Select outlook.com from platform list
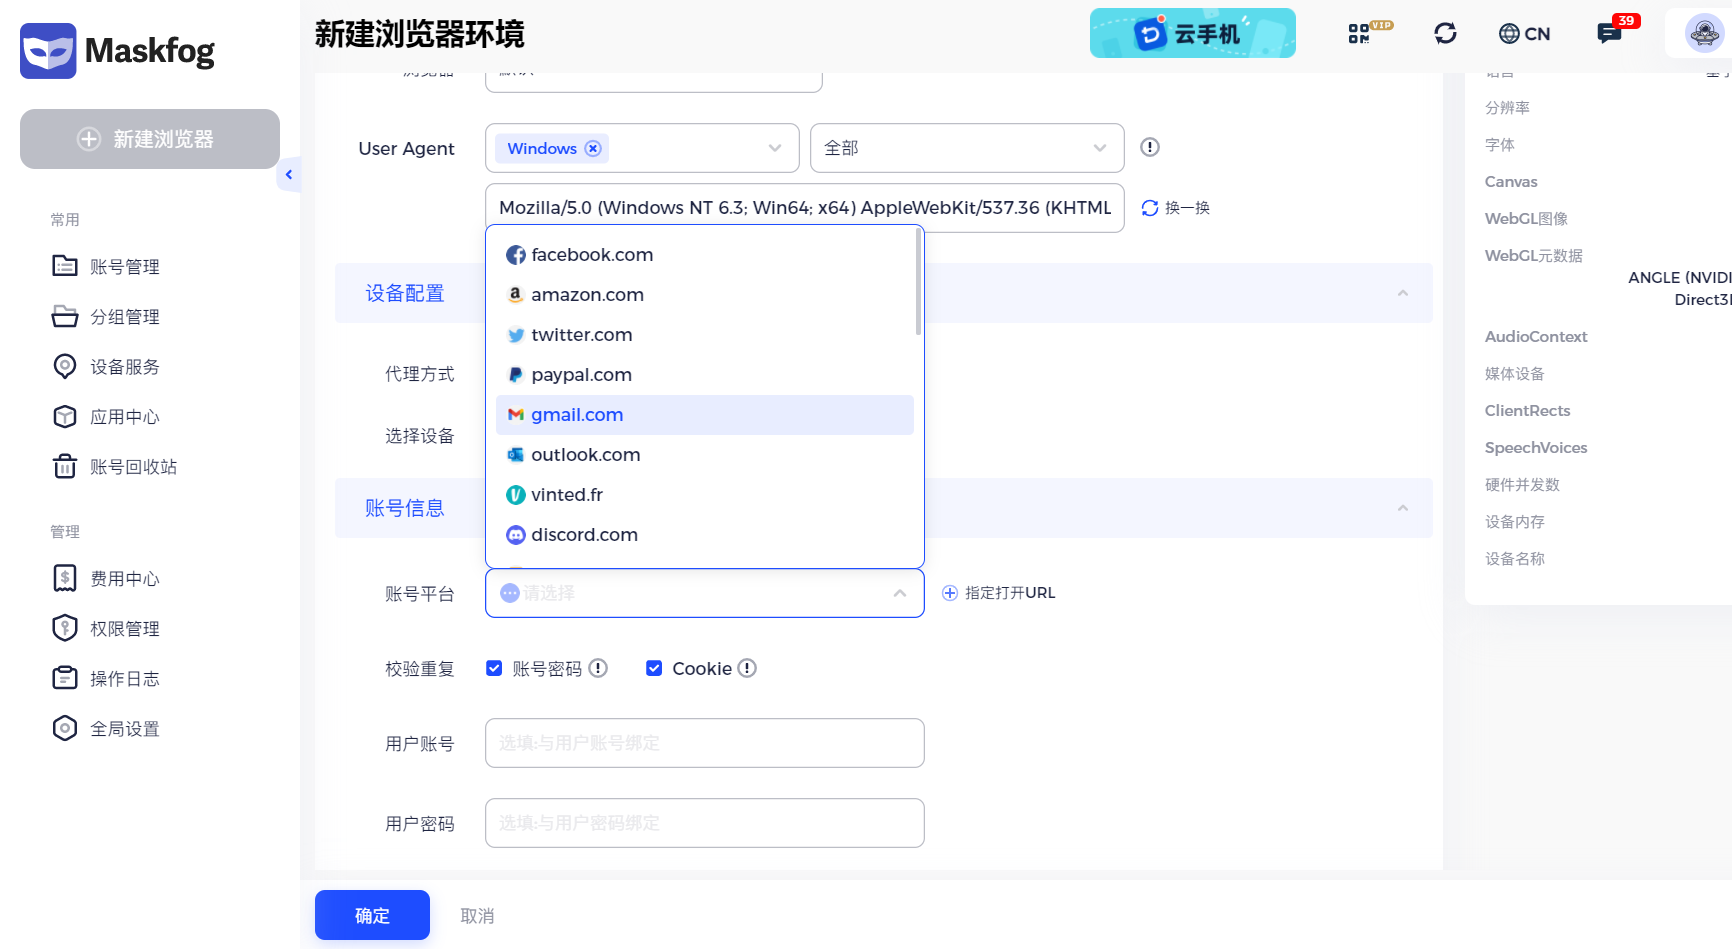 (x=705, y=455)
